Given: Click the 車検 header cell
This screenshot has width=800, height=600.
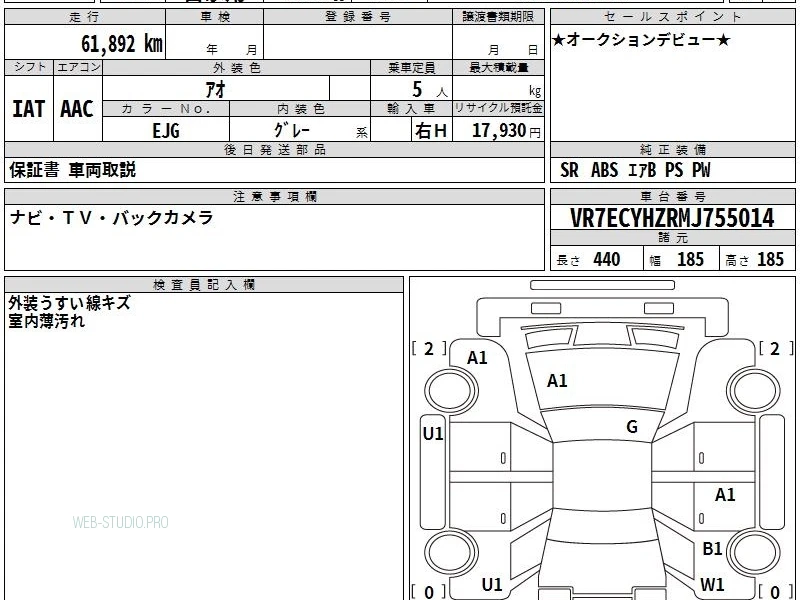Looking at the screenshot, I should (x=215, y=17).
